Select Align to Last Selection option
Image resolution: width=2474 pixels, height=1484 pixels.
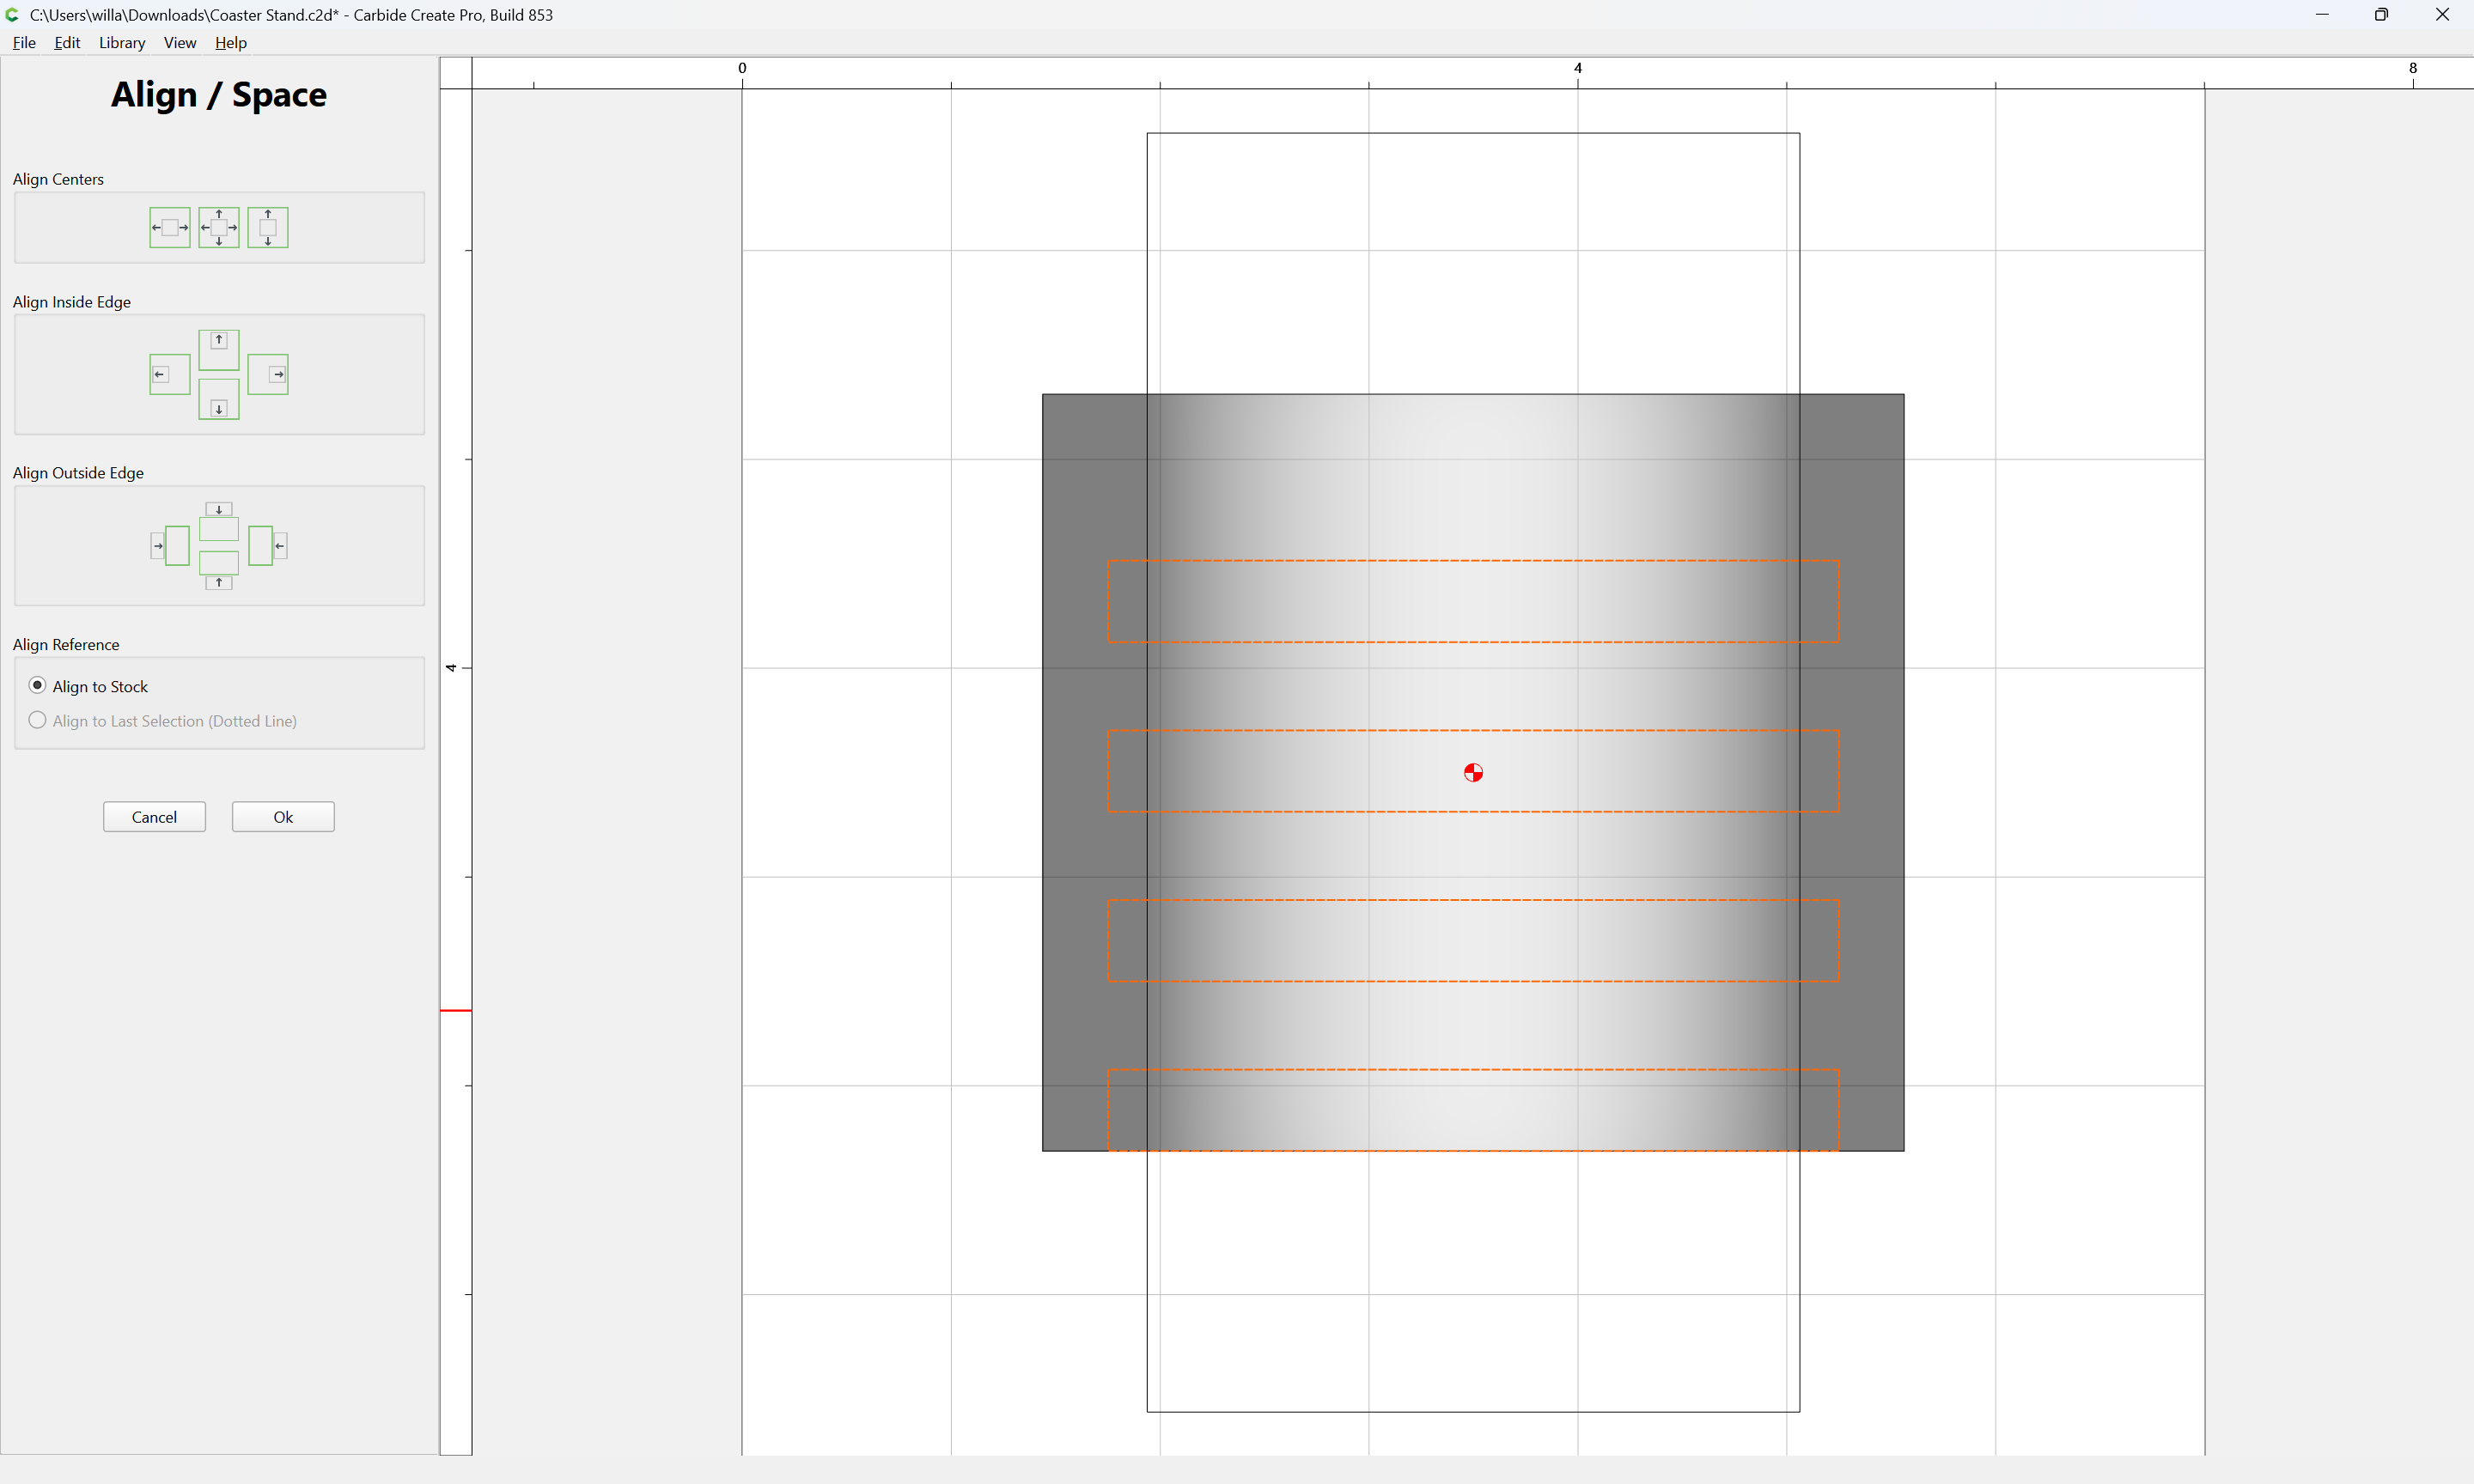(163, 721)
